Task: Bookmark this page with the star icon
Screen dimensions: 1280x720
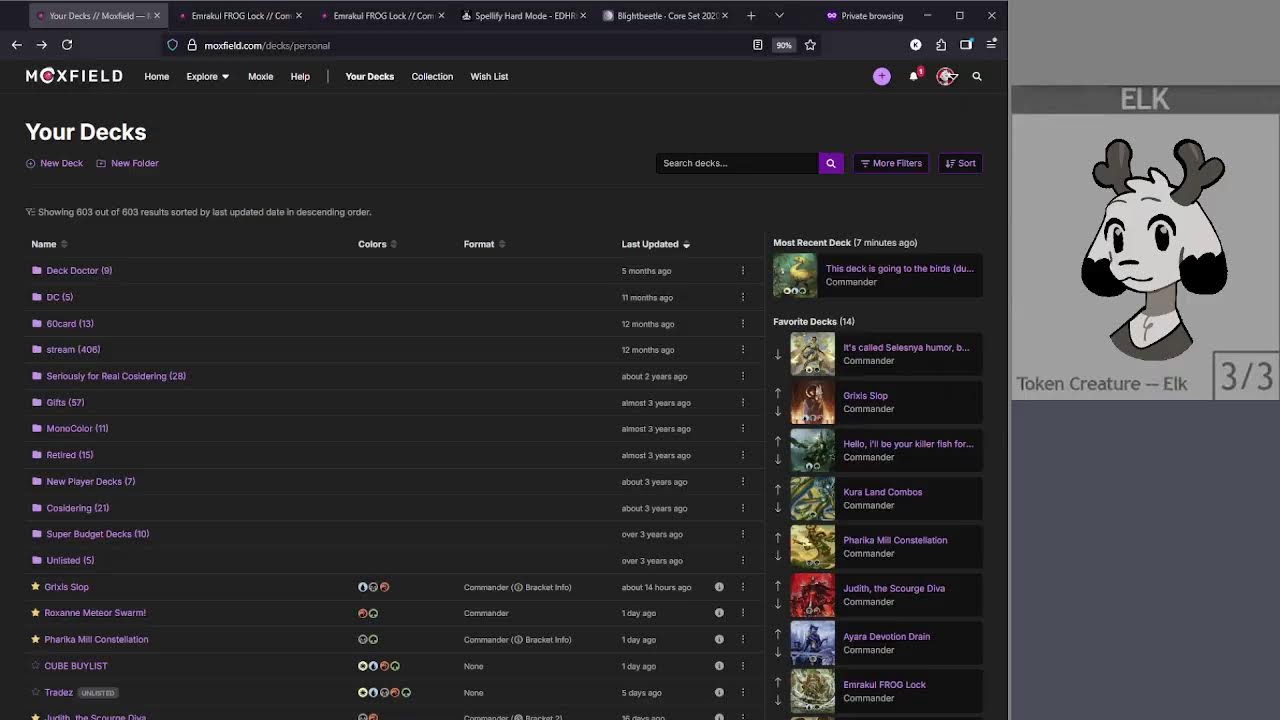Action: click(810, 45)
